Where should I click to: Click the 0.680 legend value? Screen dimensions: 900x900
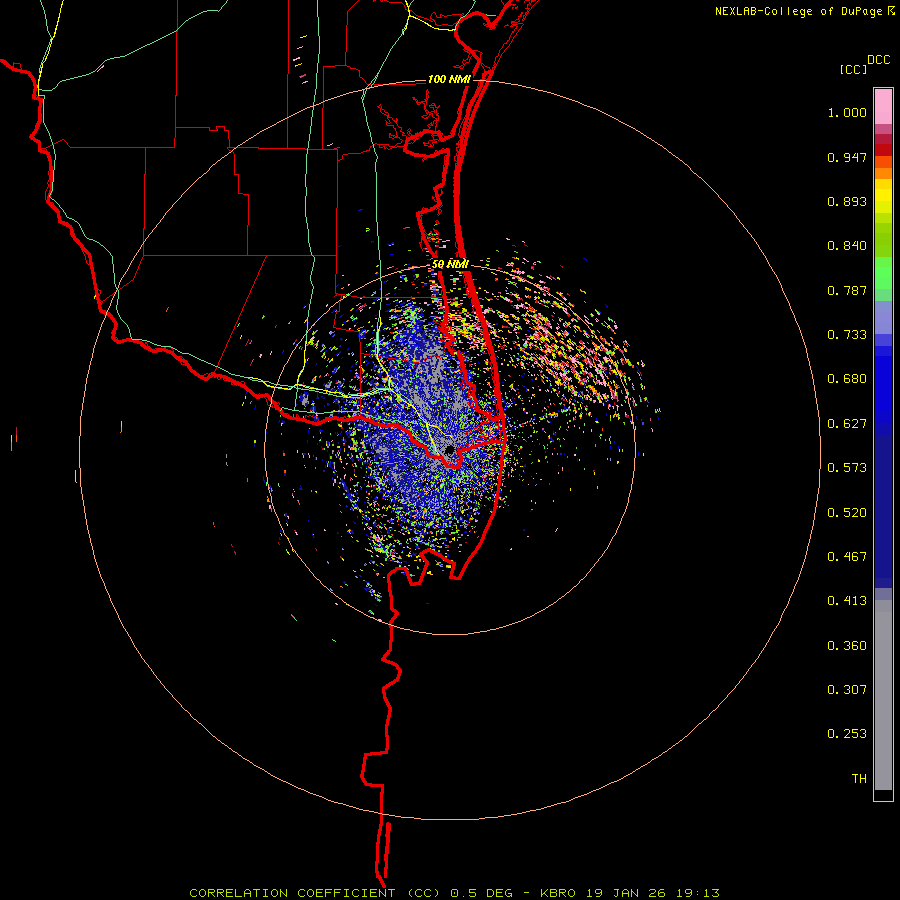(847, 379)
